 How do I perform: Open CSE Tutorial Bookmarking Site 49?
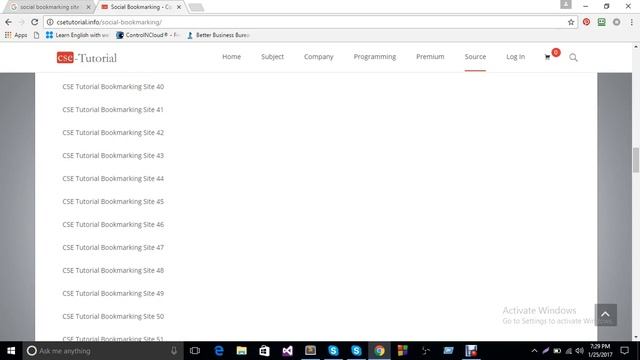pos(113,293)
